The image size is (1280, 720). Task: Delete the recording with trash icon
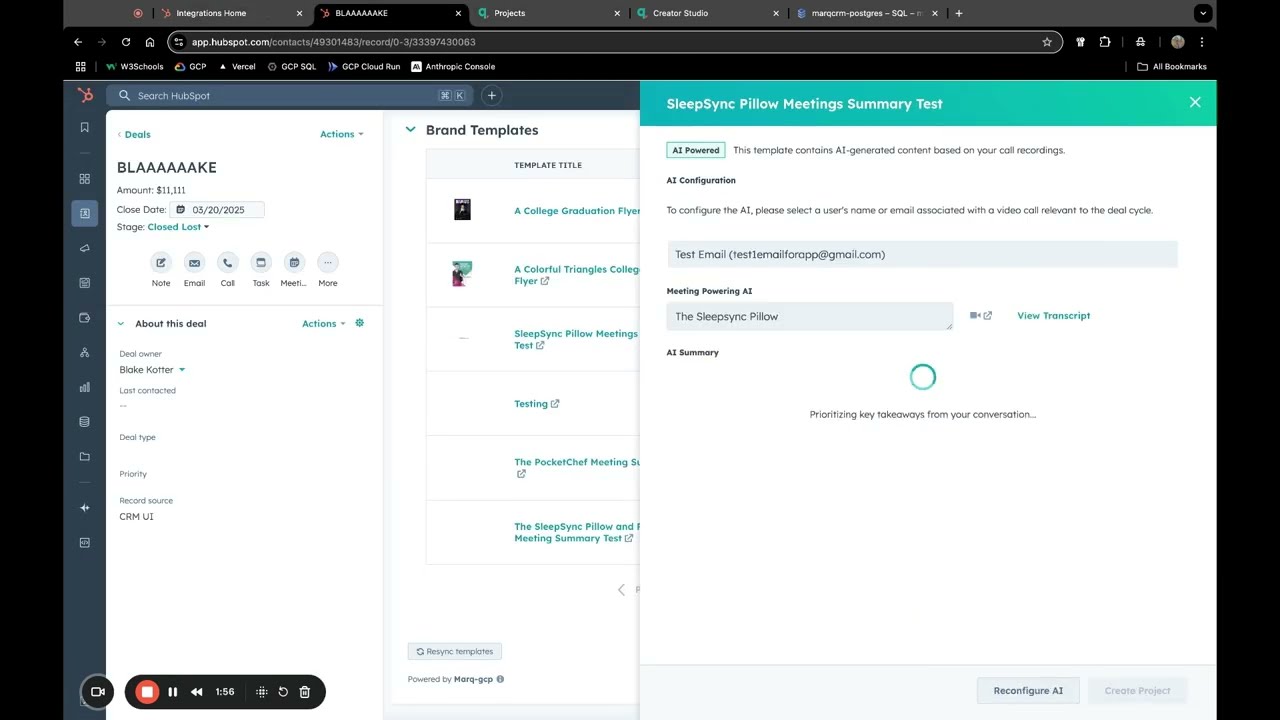tap(305, 692)
